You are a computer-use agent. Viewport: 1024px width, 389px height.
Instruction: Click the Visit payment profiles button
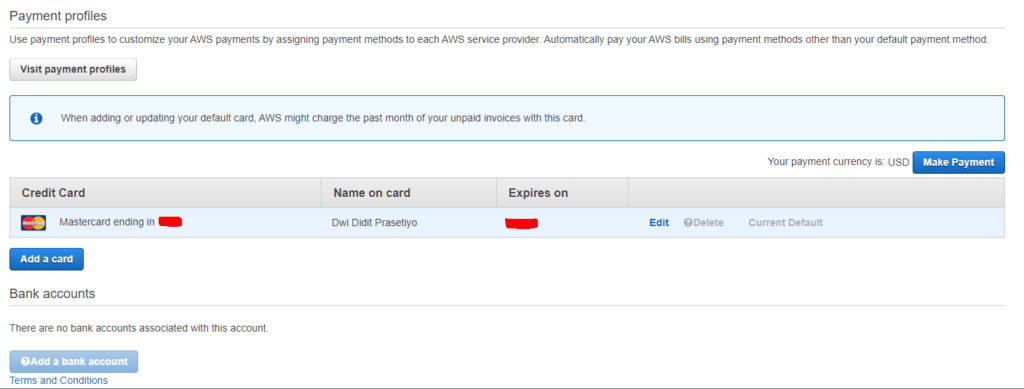tap(72, 69)
